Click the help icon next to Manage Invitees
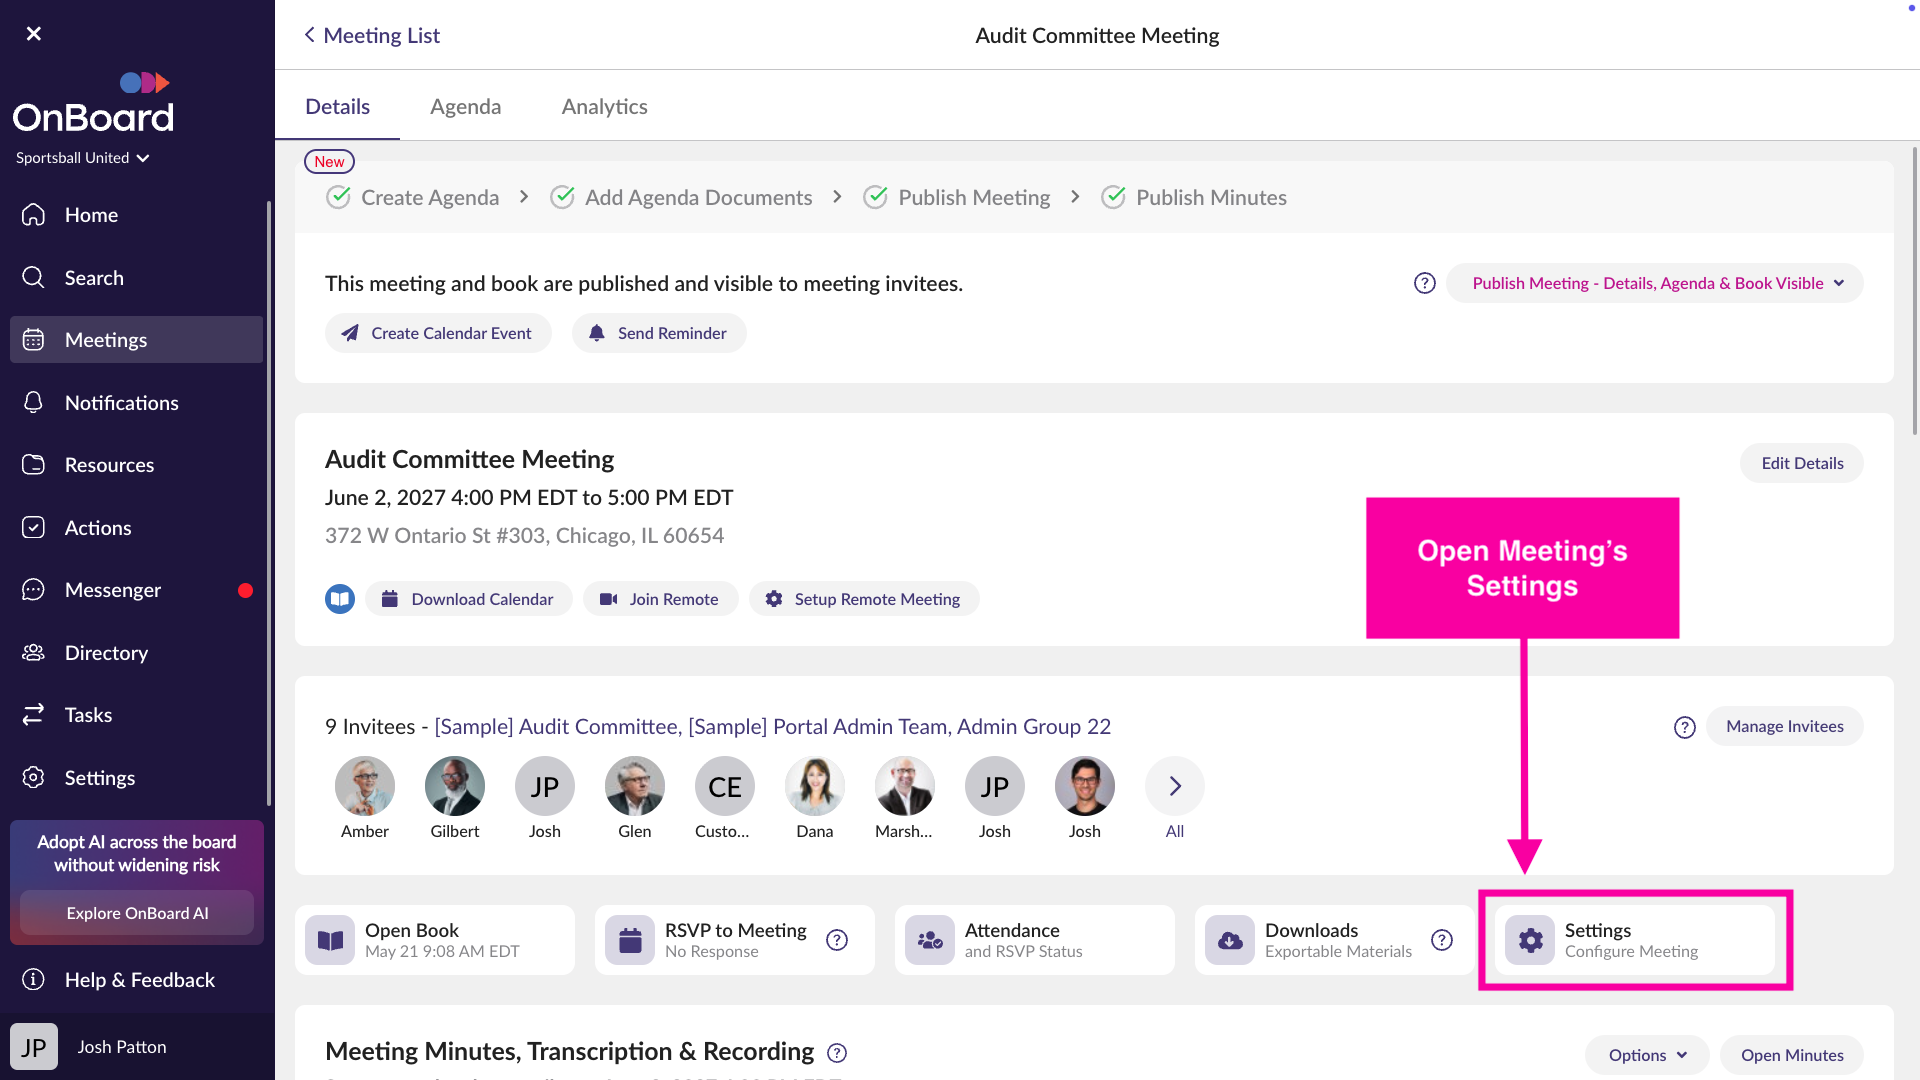This screenshot has width=1920, height=1080. coord(1685,727)
